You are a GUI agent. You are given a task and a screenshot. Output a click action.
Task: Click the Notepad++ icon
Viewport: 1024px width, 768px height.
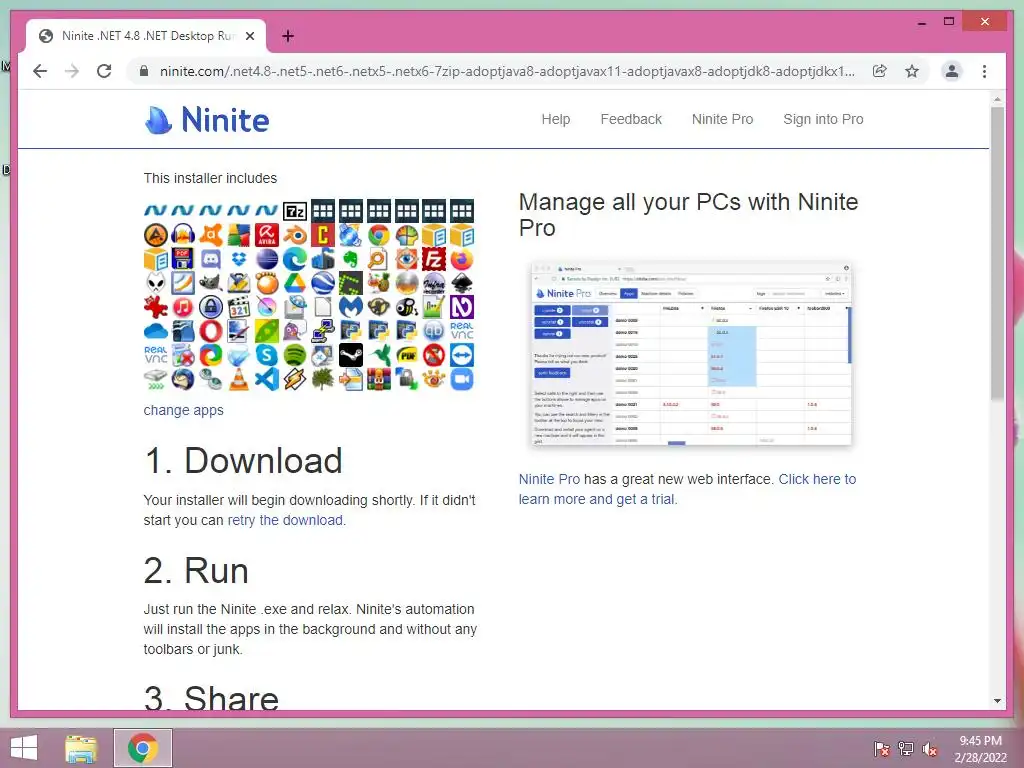click(434, 307)
